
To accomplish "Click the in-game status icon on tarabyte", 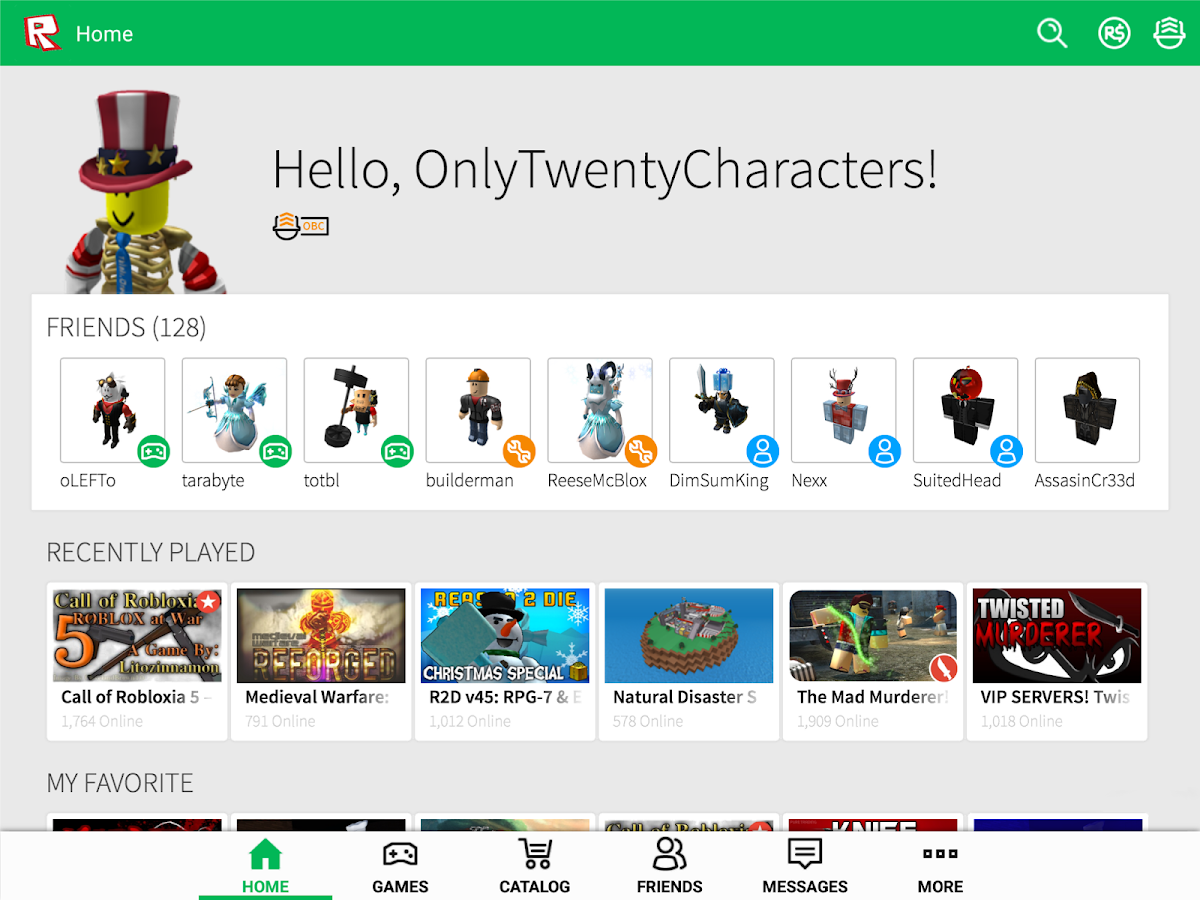I will 275,451.
